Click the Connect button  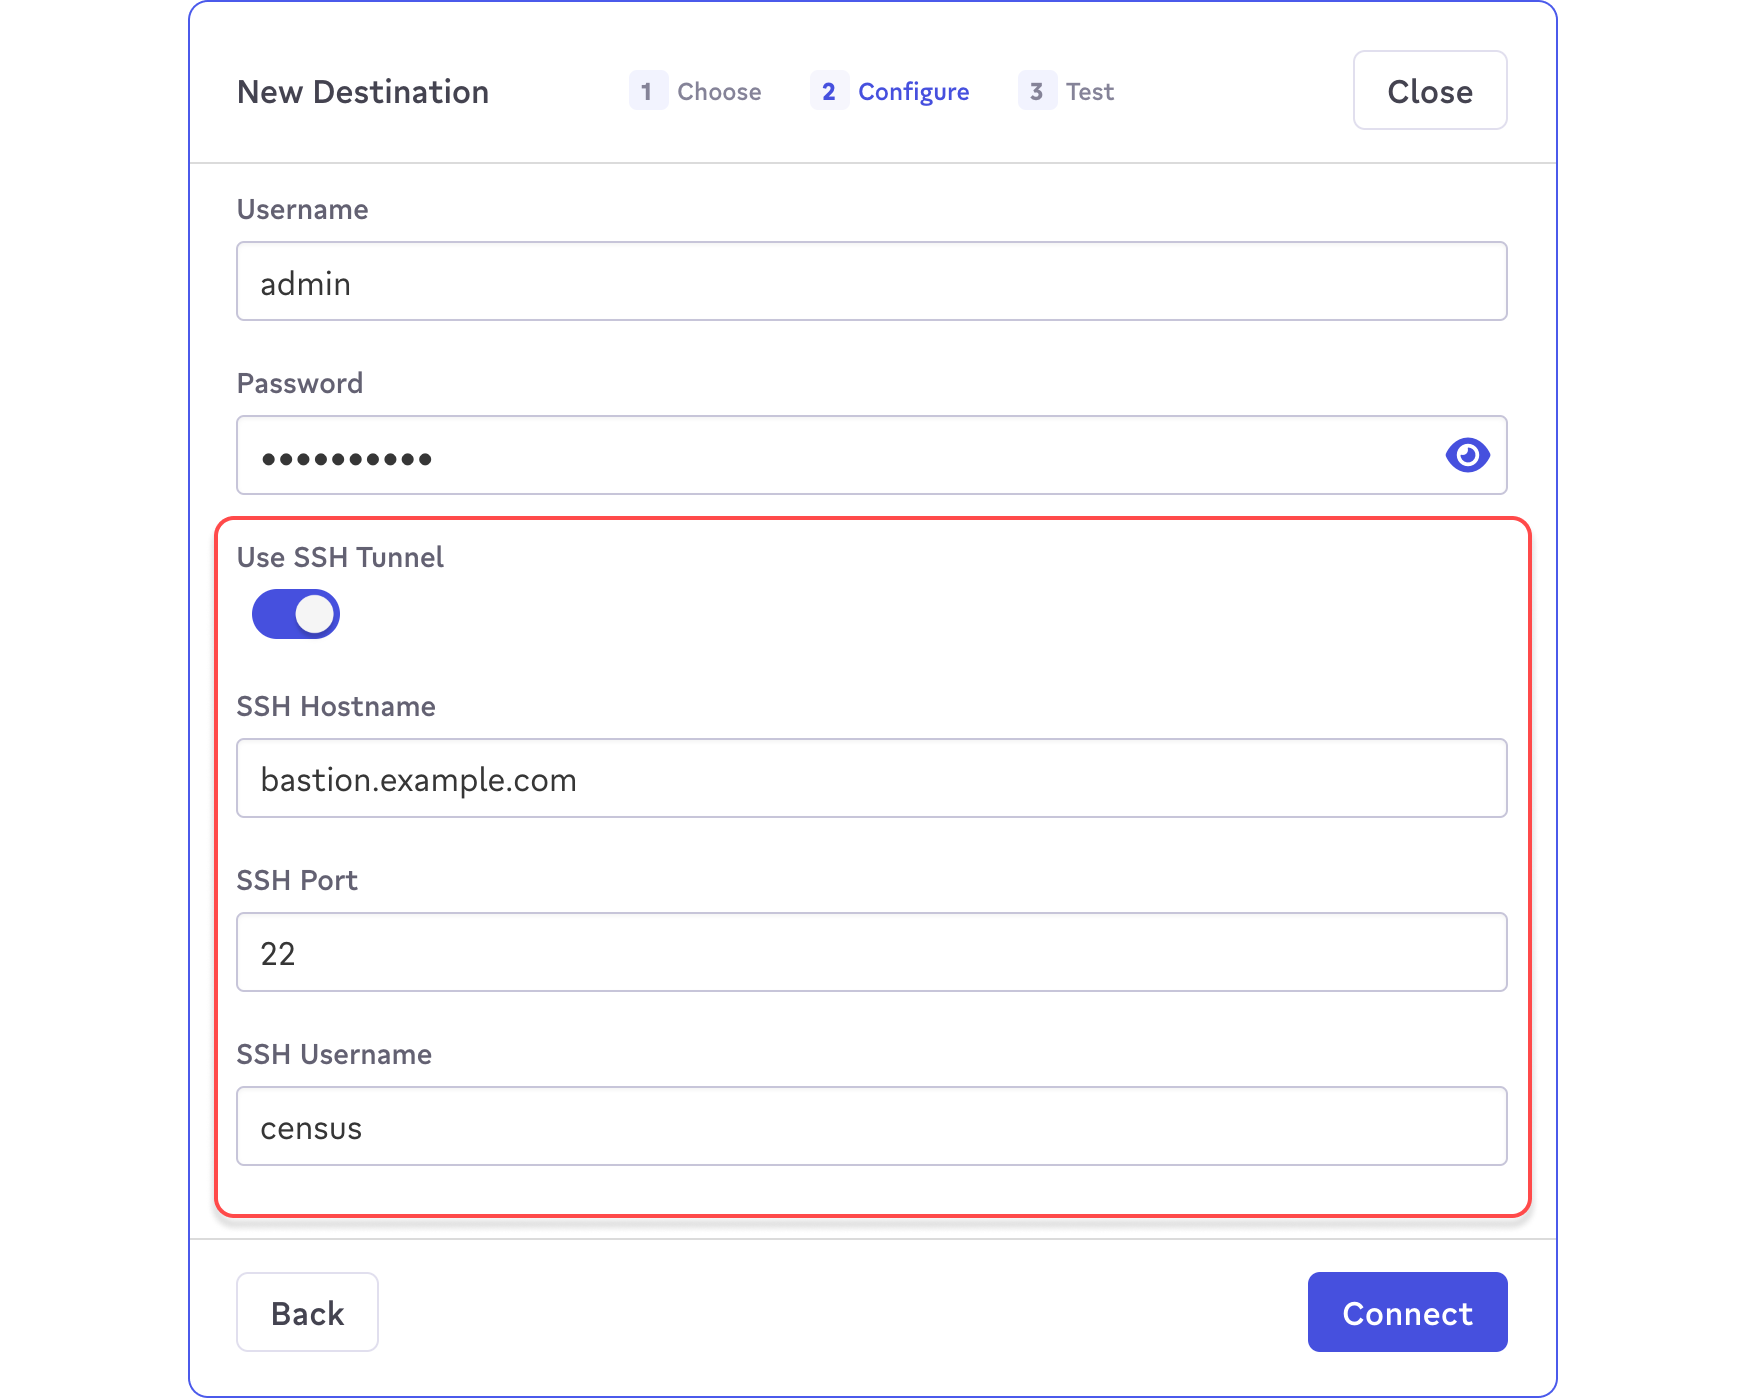pos(1406,1312)
